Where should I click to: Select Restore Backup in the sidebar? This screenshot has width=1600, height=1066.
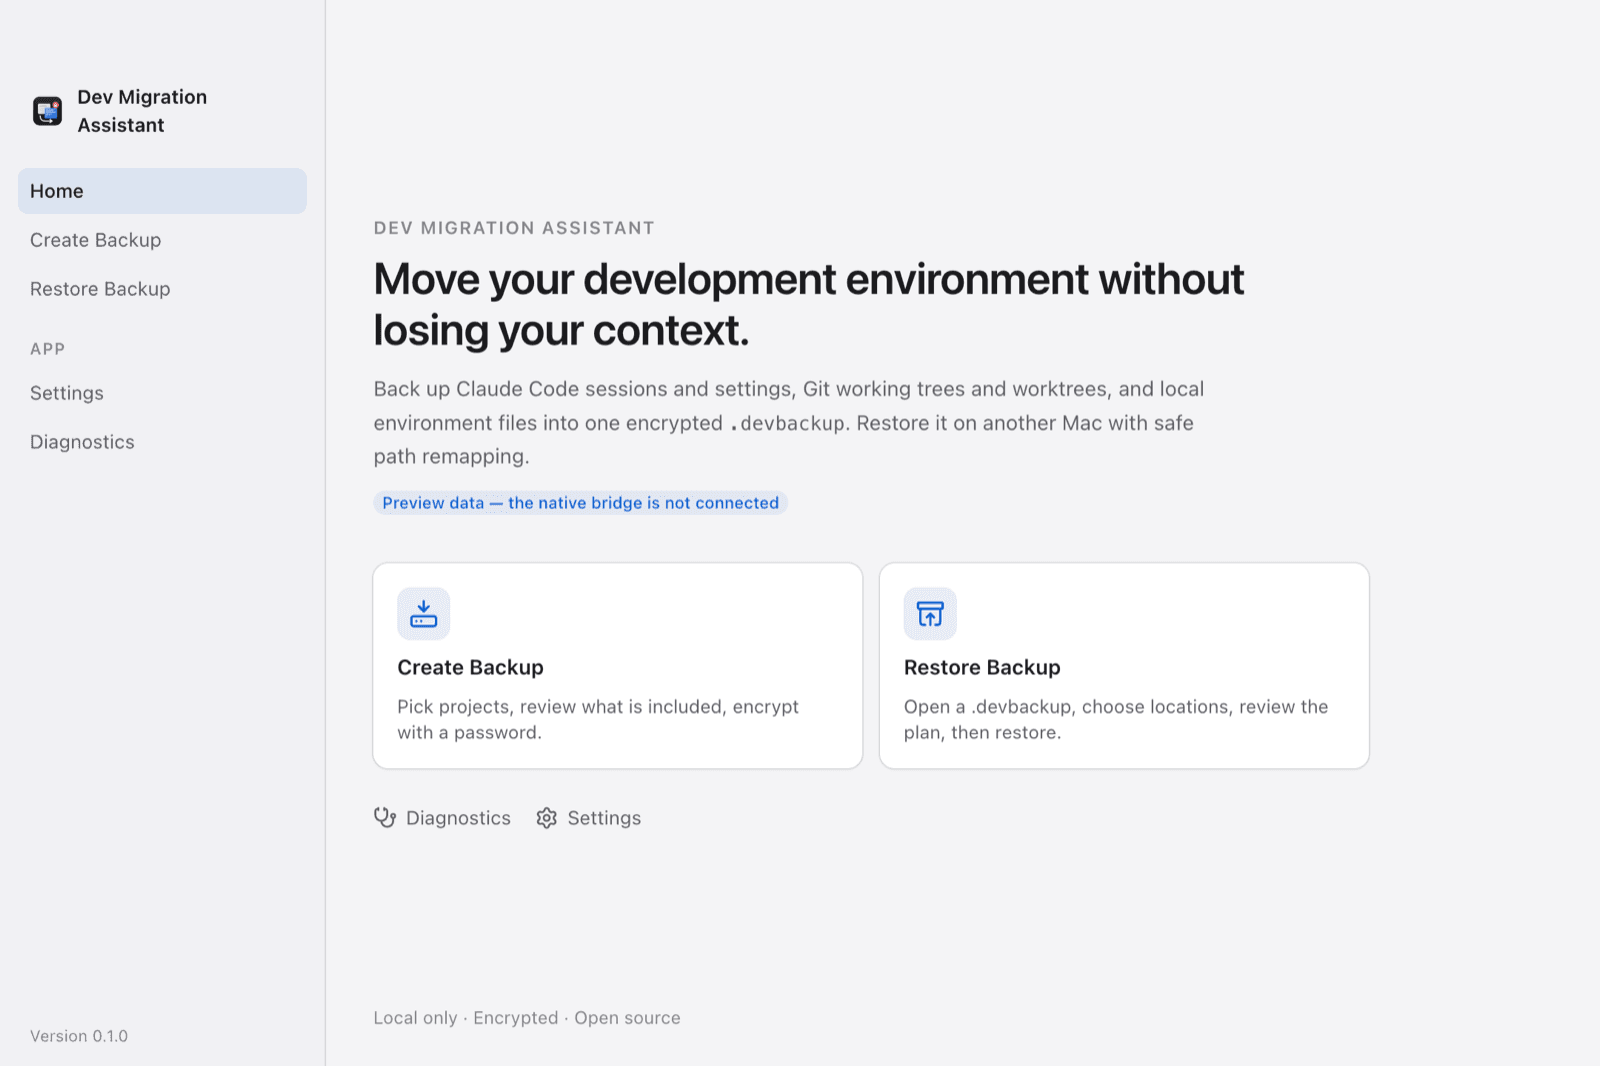(x=162, y=289)
